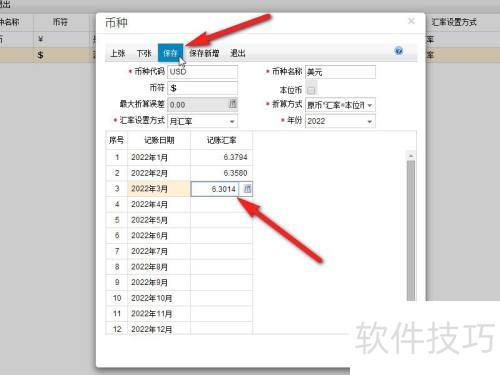Open the help icon in the dialog toolbar
The height and width of the screenshot is (375, 500).
coord(399,51)
